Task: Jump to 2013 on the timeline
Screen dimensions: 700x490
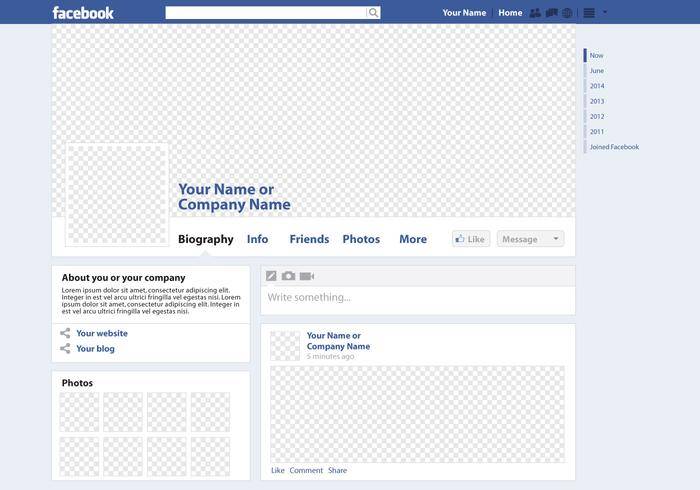Action: pos(597,101)
